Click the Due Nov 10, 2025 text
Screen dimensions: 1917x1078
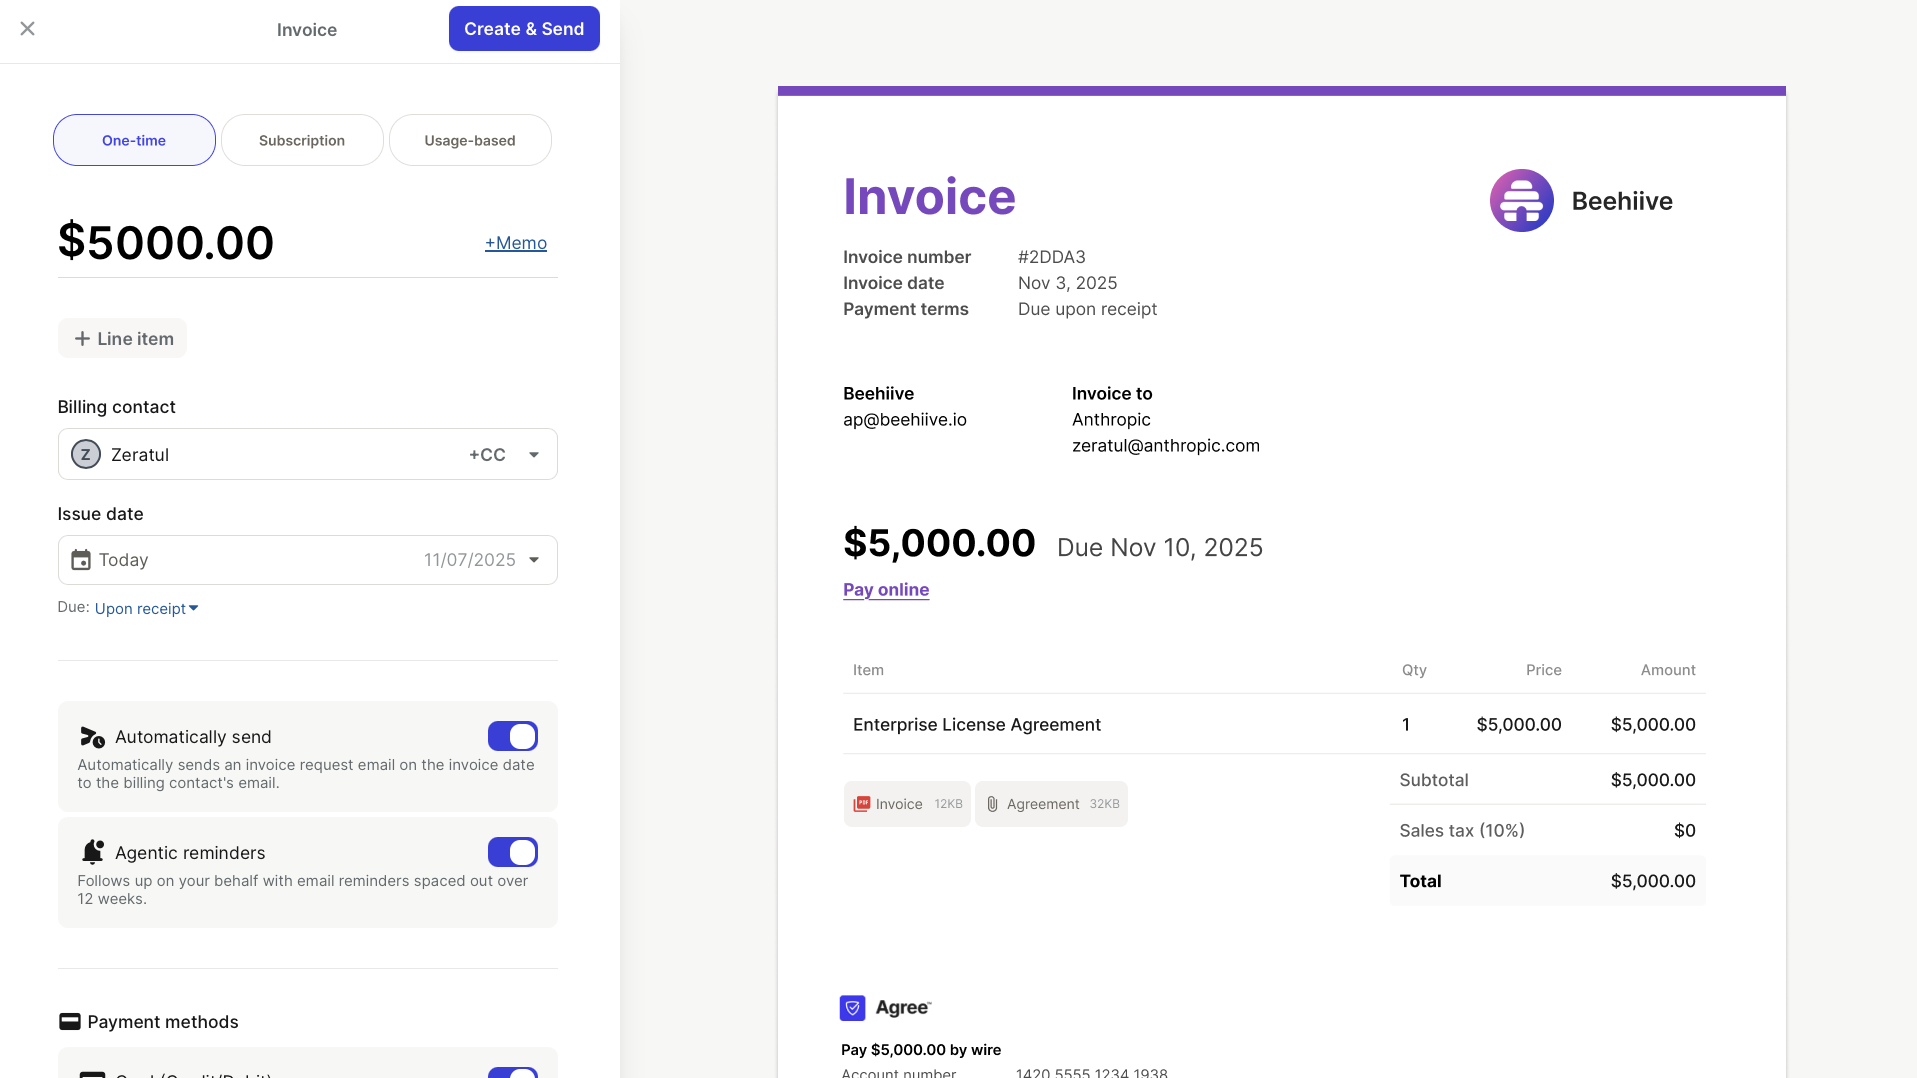click(x=1160, y=547)
